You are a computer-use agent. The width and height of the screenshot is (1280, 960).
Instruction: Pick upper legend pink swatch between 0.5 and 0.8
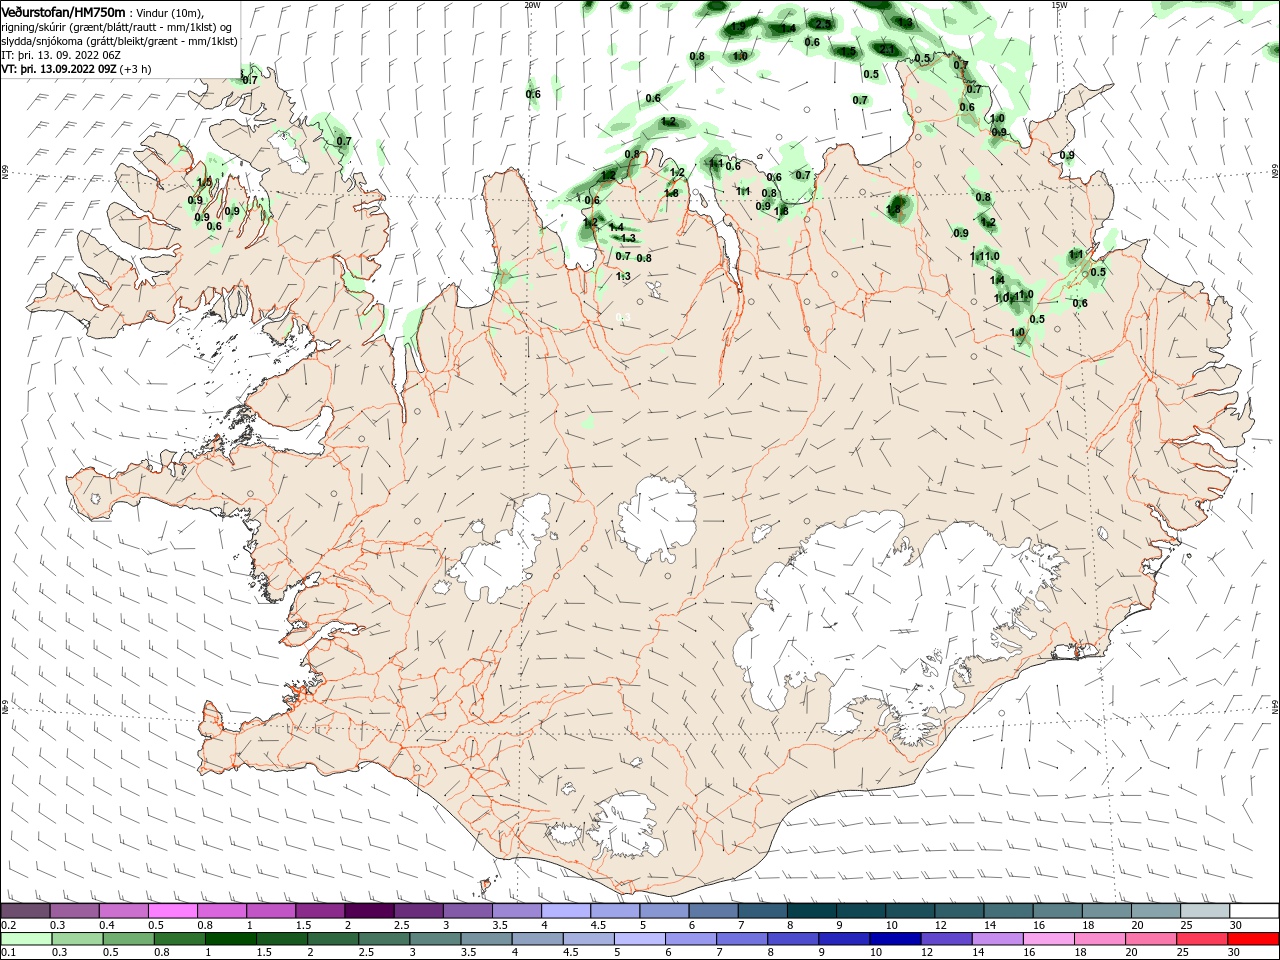tap(172, 911)
